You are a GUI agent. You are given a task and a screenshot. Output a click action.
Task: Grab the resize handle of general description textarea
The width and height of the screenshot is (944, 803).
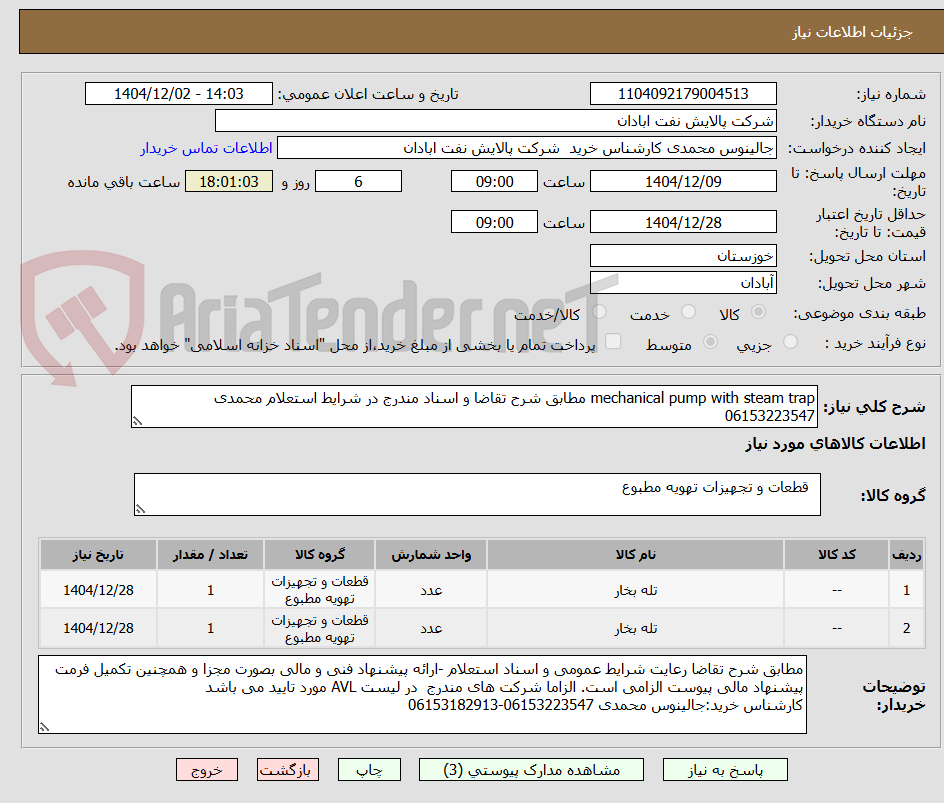[137, 422]
